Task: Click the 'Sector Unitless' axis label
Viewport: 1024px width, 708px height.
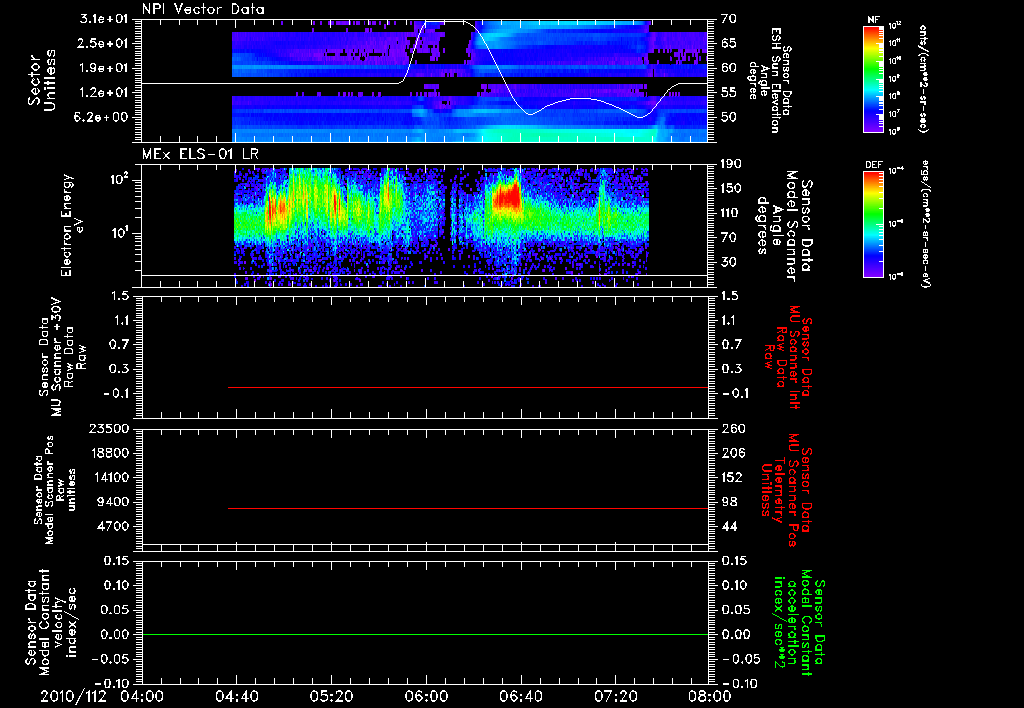Action: tap(42, 80)
